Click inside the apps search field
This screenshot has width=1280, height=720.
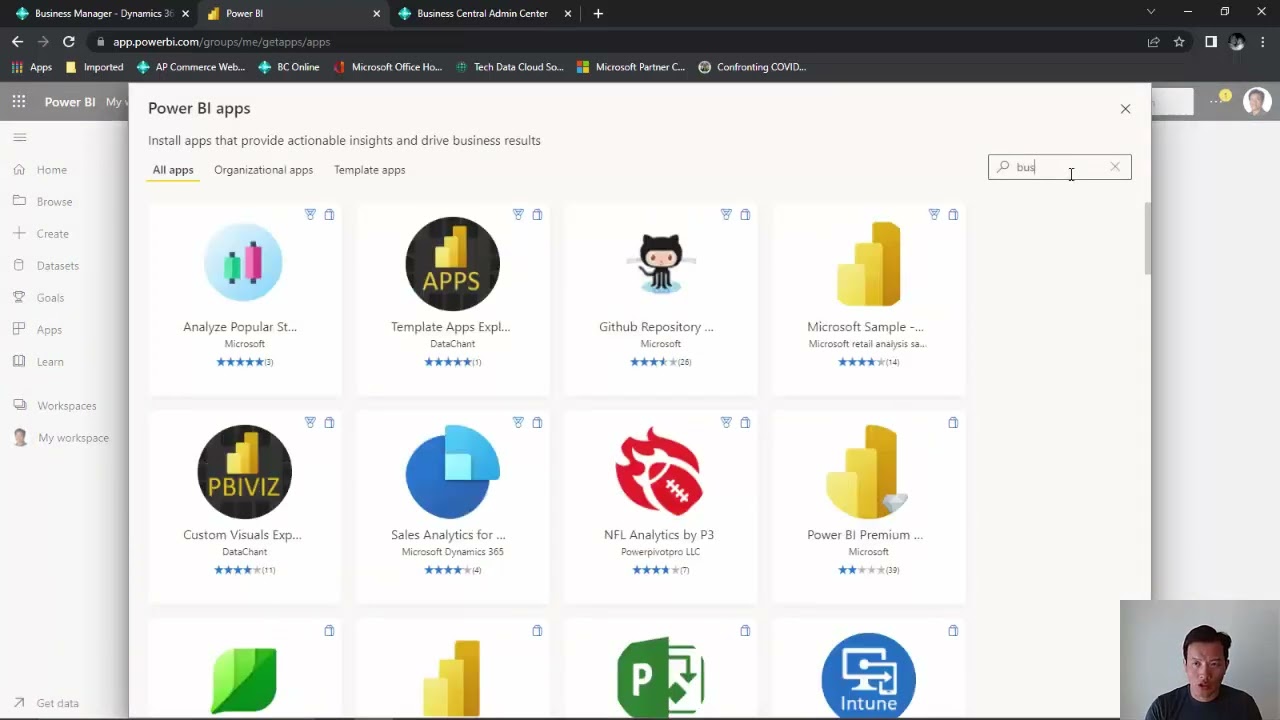click(1059, 167)
